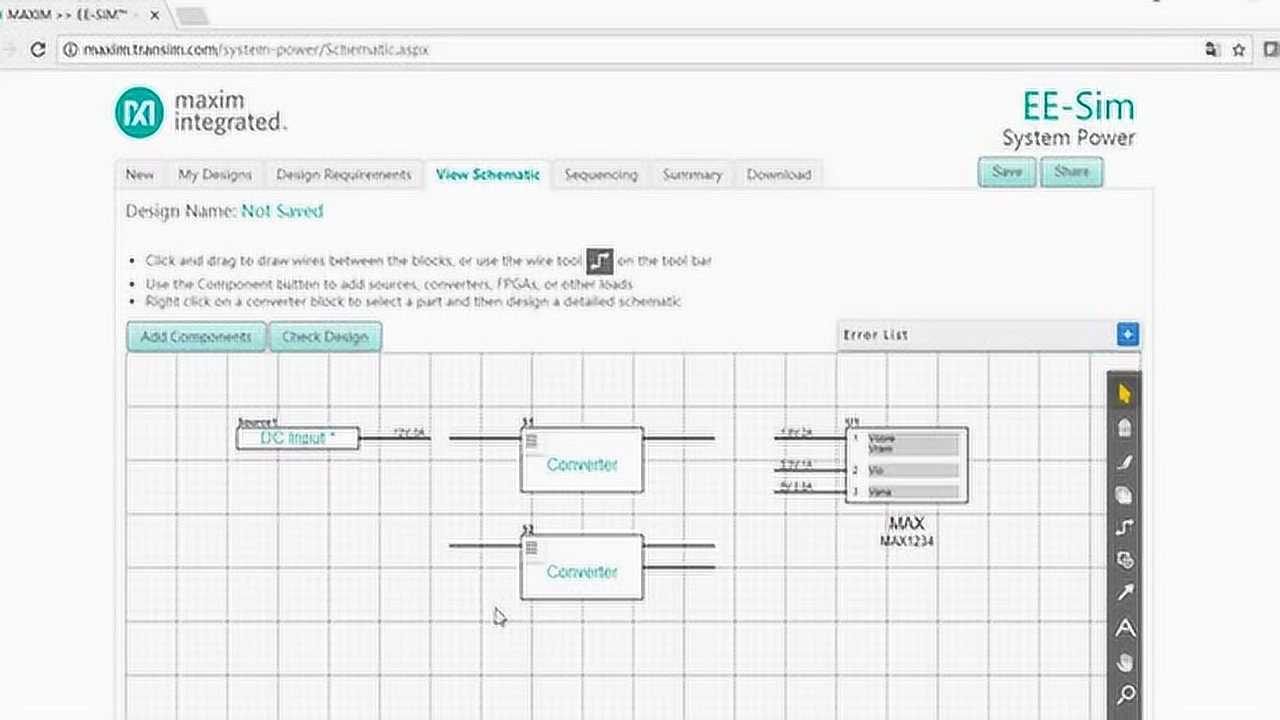Reload the page in the browser
This screenshot has width=1280, height=720.
click(38, 49)
